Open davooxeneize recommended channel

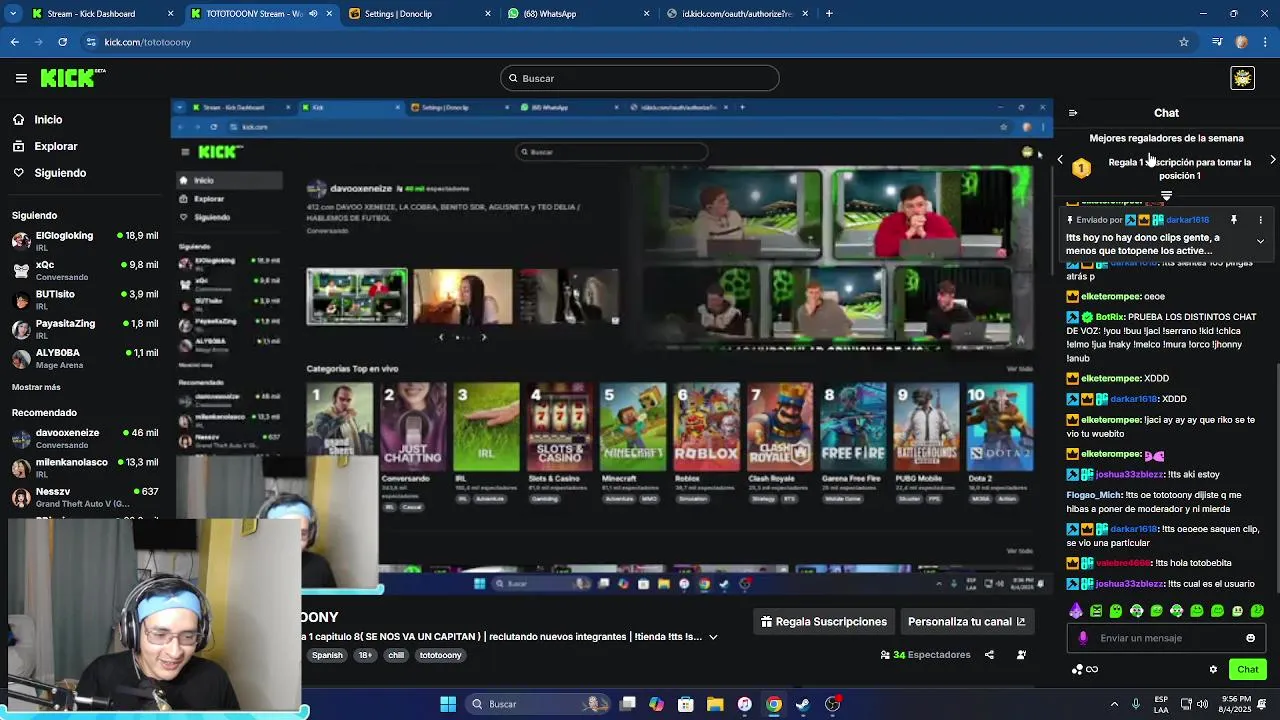[x=85, y=438]
